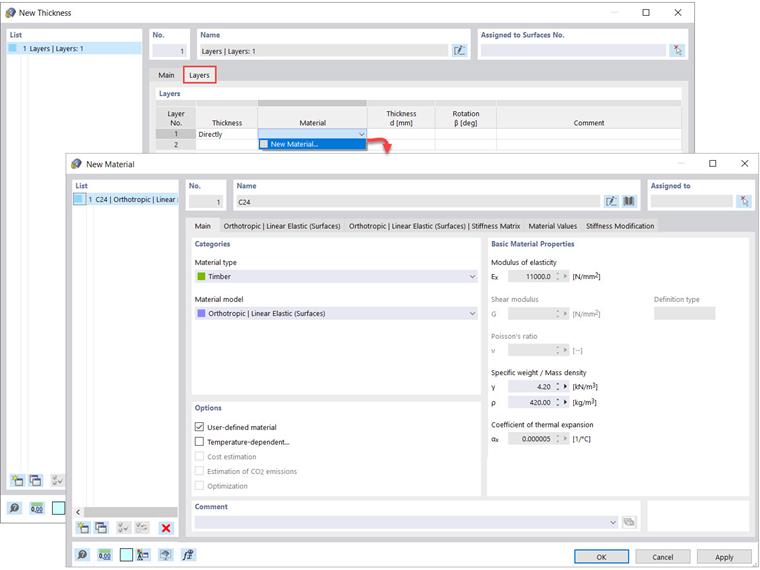
Task: Click OK button in New Material
Action: (x=601, y=557)
